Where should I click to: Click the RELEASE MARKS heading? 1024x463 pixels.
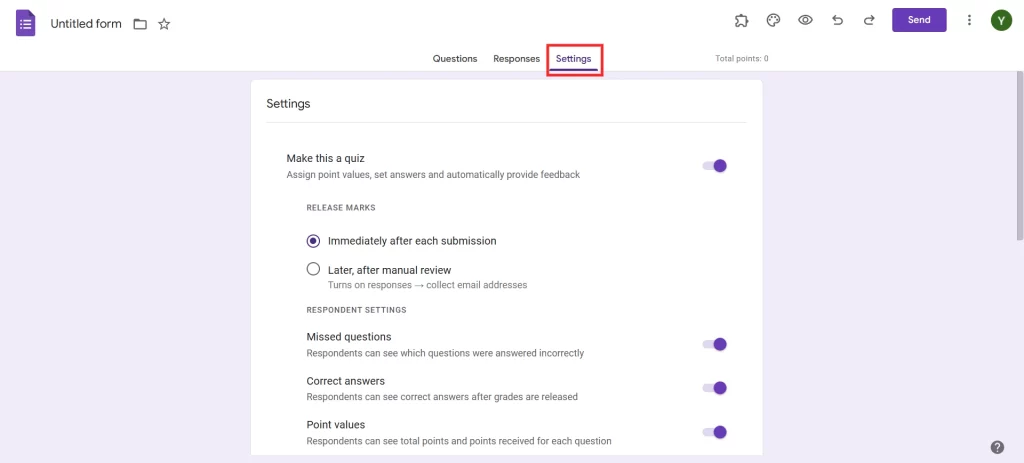[341, 208]
